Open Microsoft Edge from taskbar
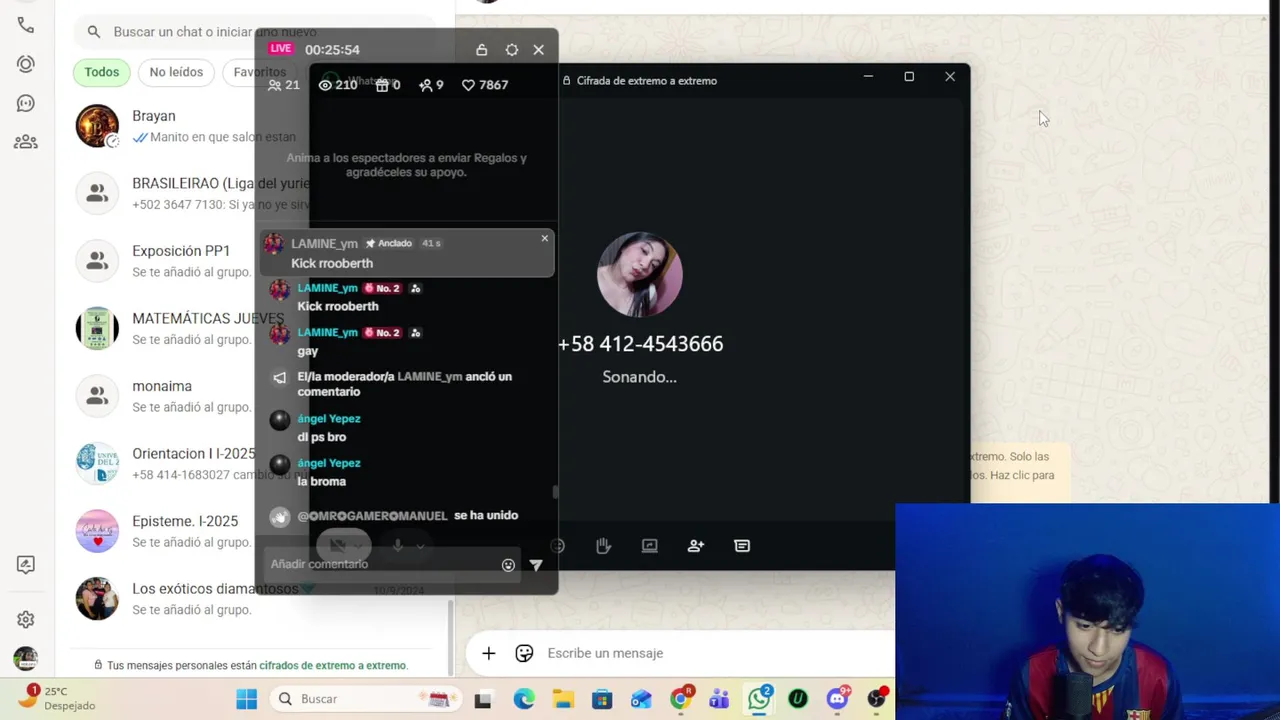 tap(524, 699)
